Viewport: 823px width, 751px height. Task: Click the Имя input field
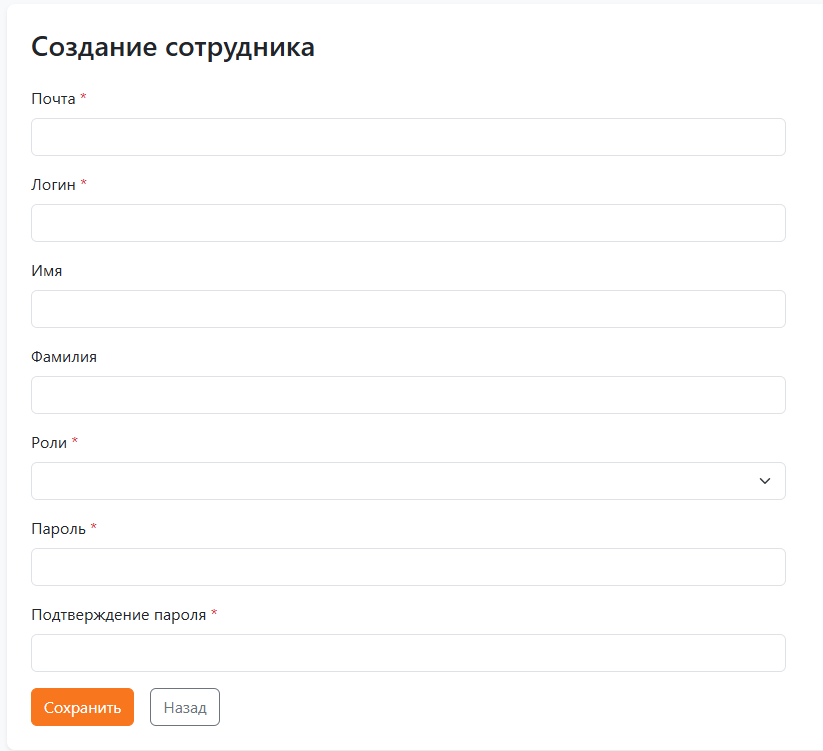pyautogui.click(x=408, y=309)
